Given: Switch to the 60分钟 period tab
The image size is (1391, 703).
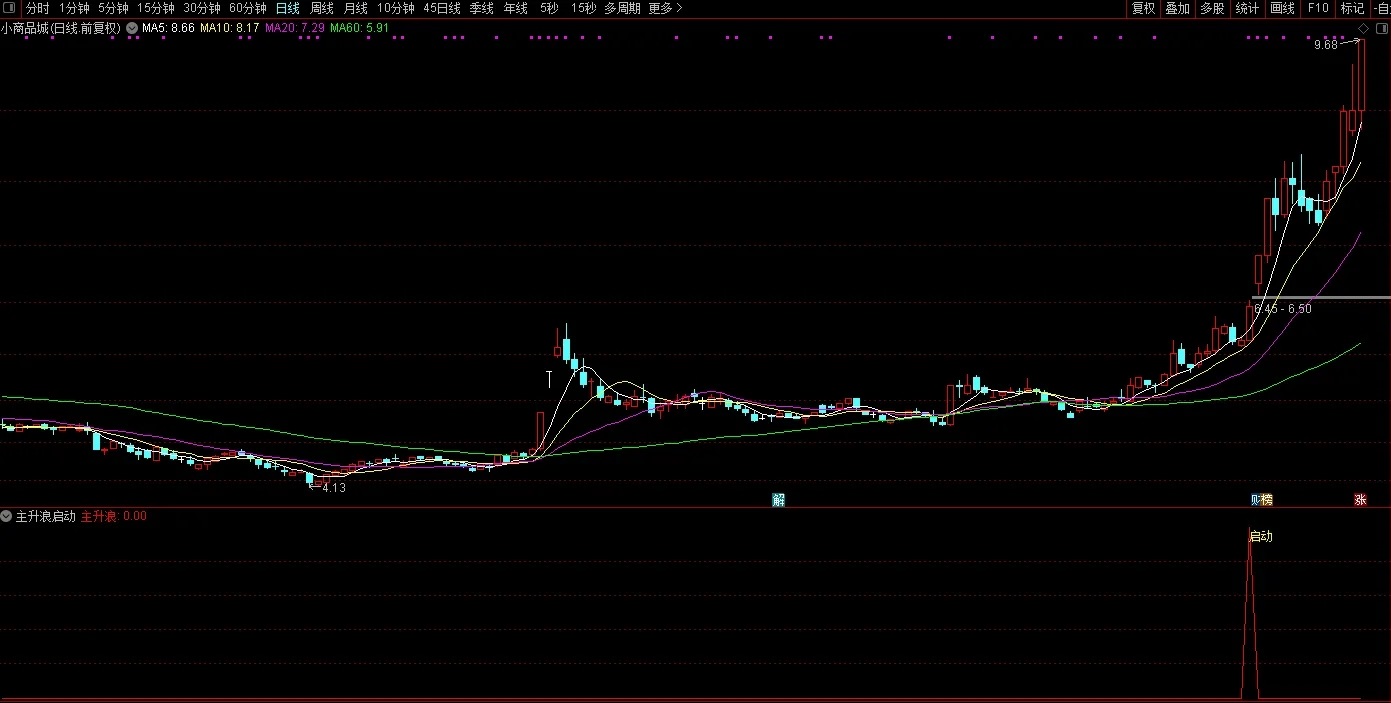Looking at the screenshot, I should (248, 8).
